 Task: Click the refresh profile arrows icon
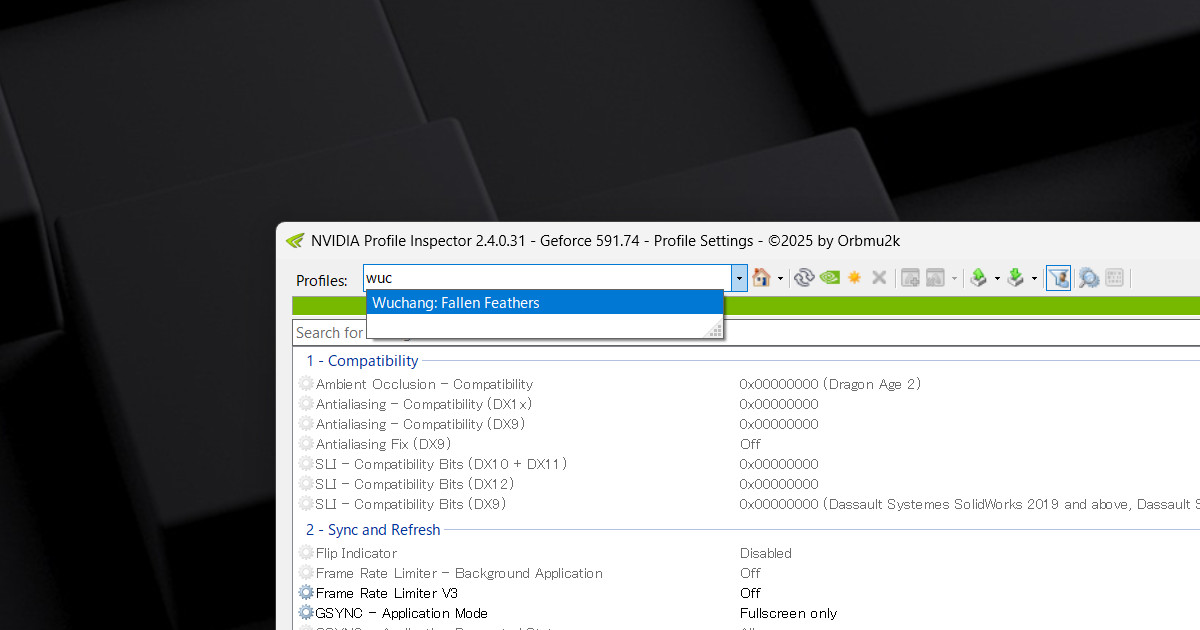tap(804, 278)
